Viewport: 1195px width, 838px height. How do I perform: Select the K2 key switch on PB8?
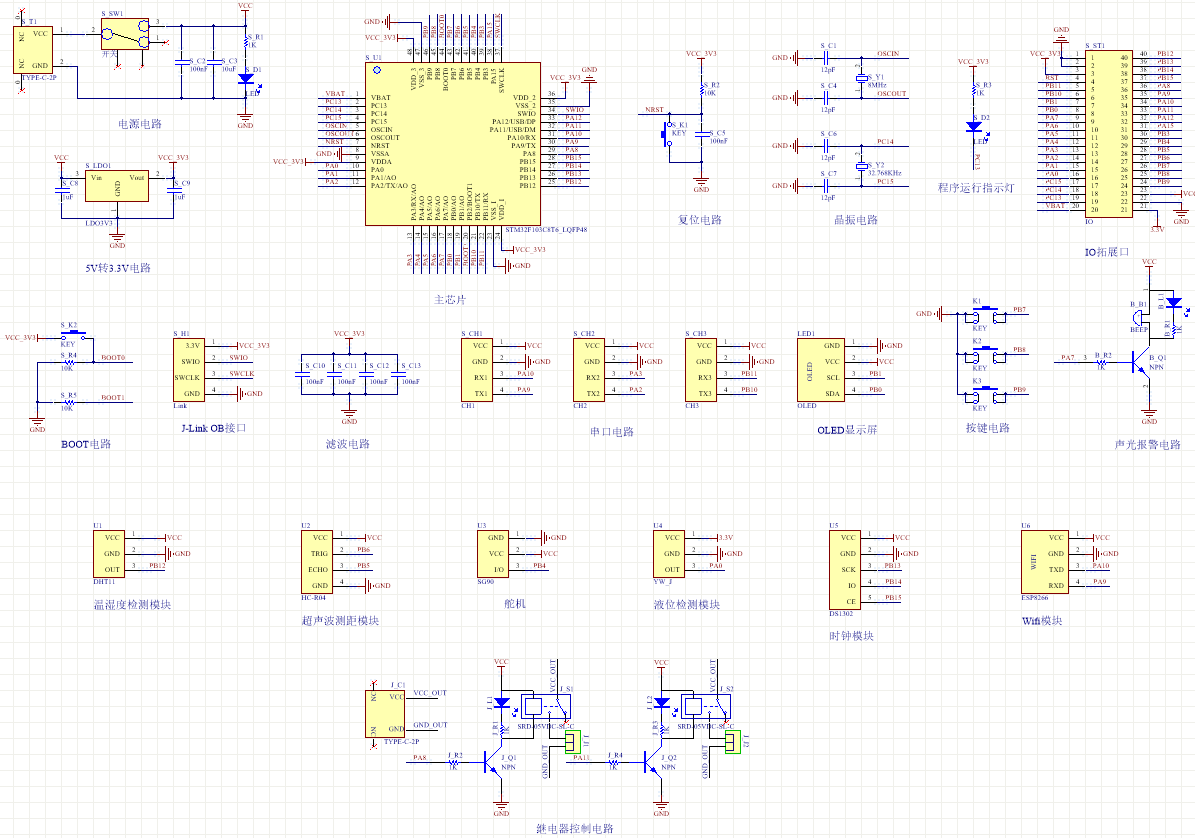pyautogui.click(x=987, y=354)
